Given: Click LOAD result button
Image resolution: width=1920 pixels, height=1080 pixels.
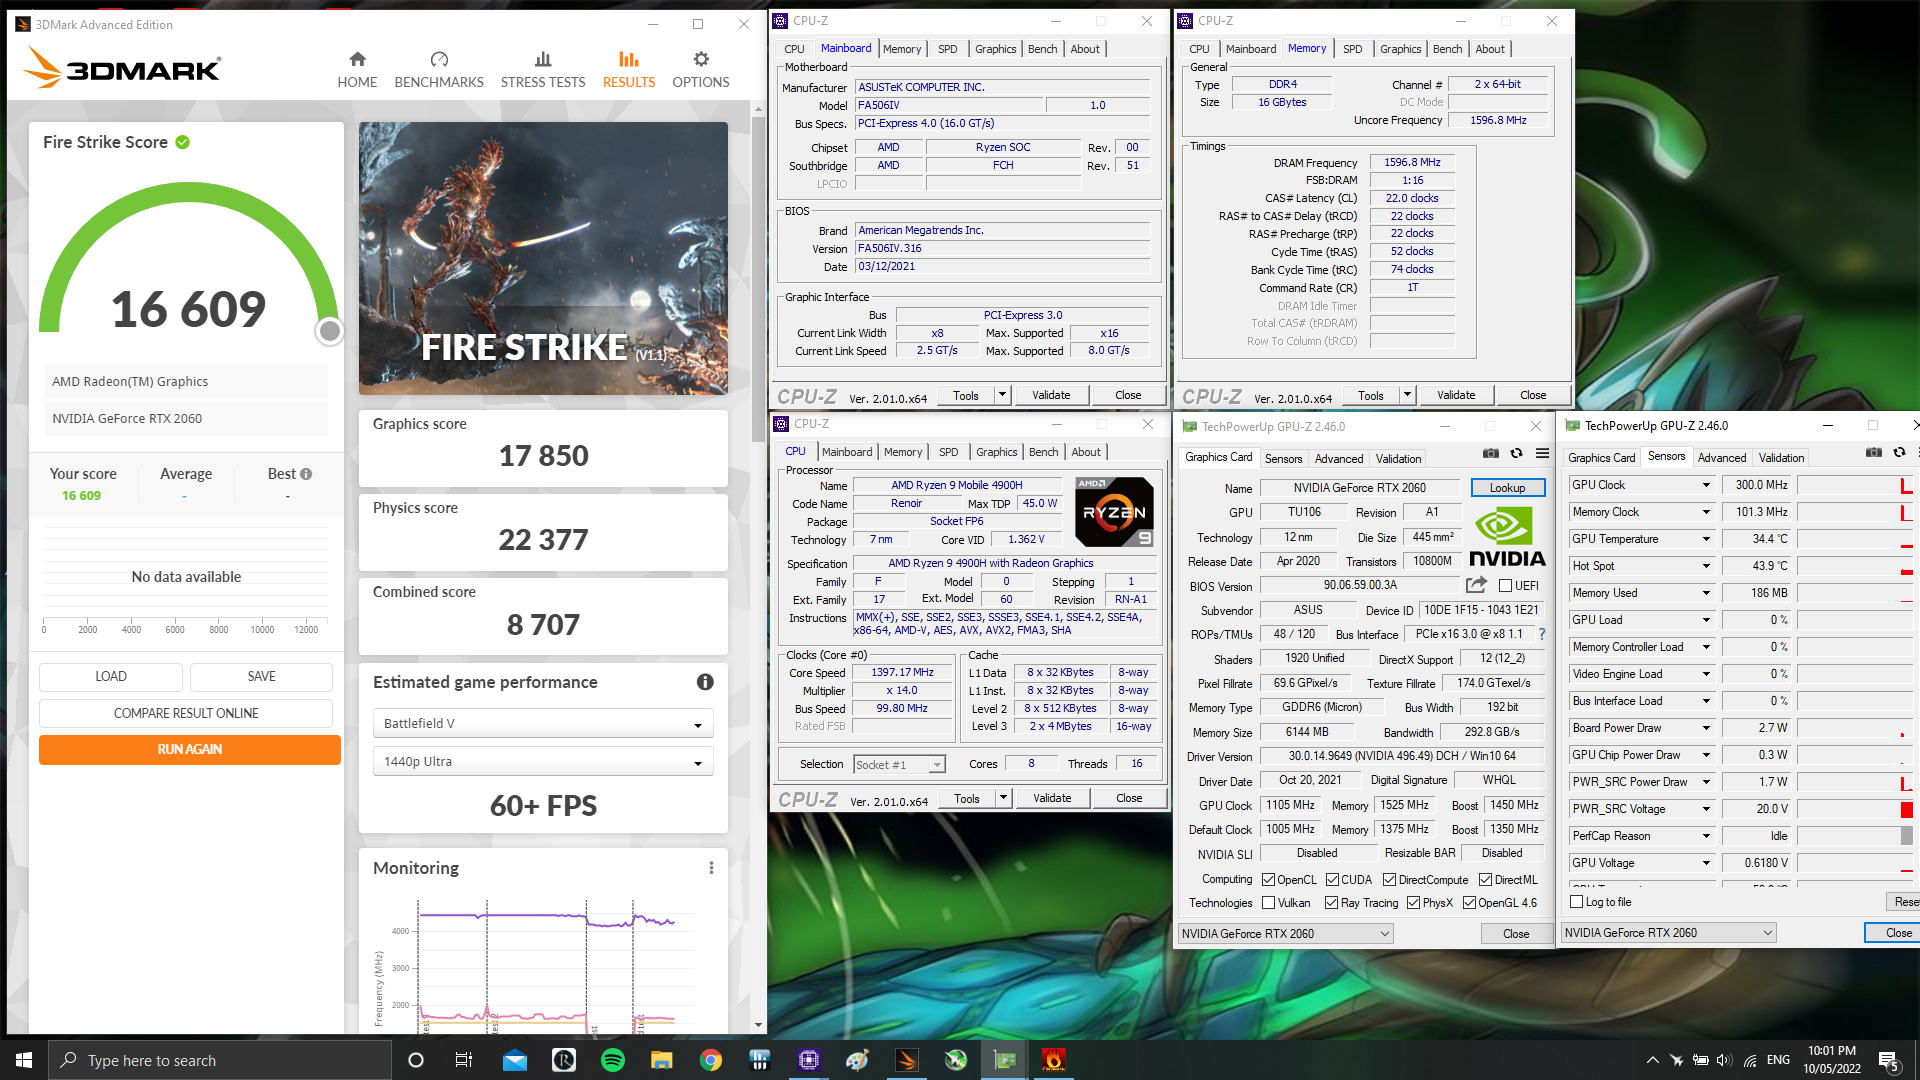Looking at the screenshot, I should 111,676.
